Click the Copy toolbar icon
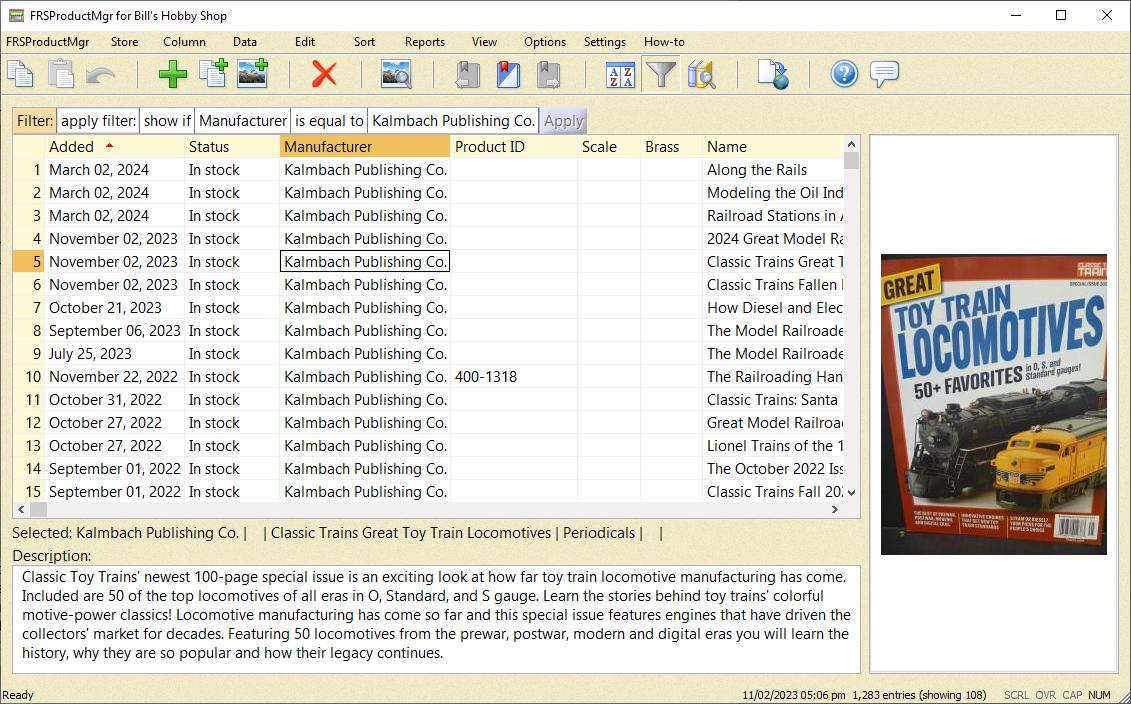 (x=20, y=74)
